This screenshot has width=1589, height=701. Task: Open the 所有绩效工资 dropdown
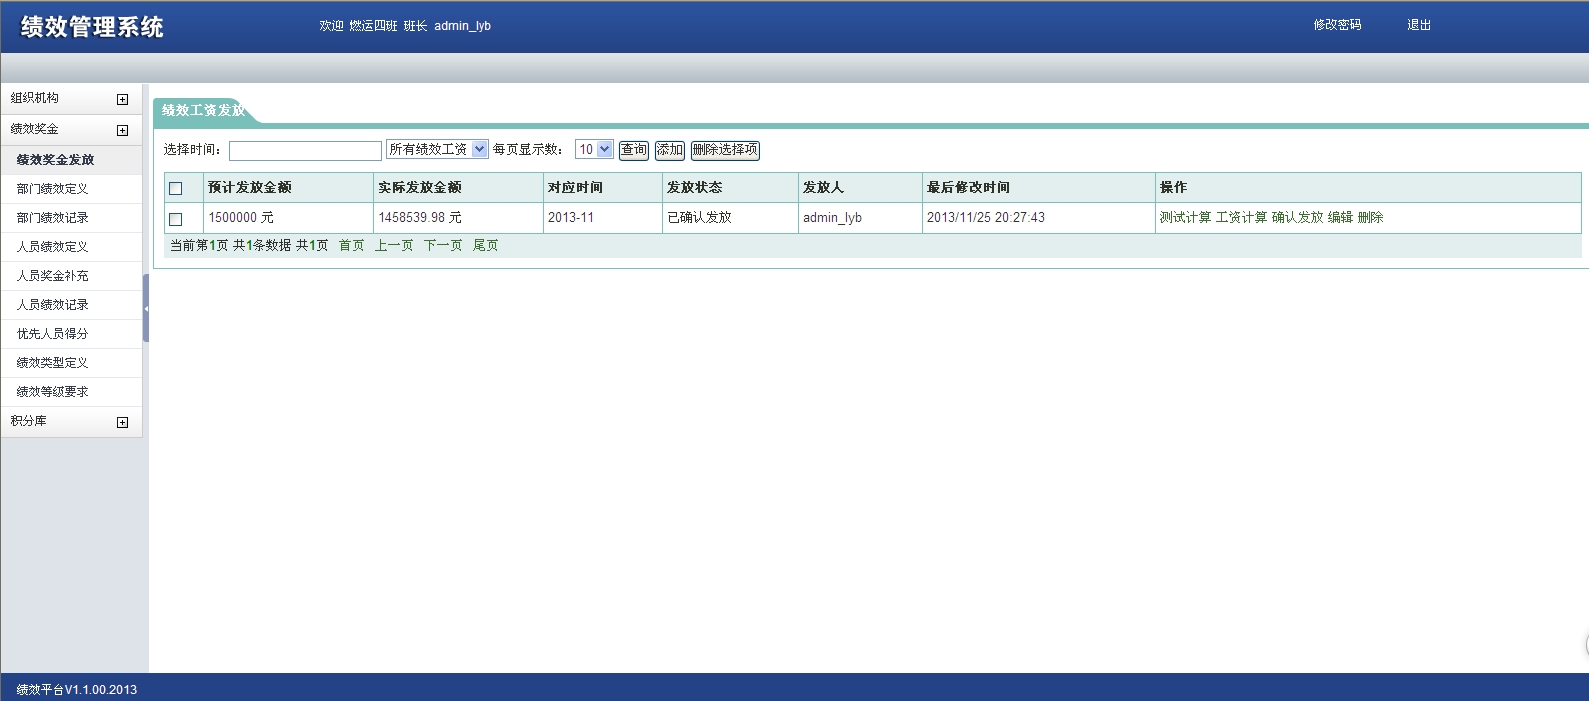(x=437, y=149)
